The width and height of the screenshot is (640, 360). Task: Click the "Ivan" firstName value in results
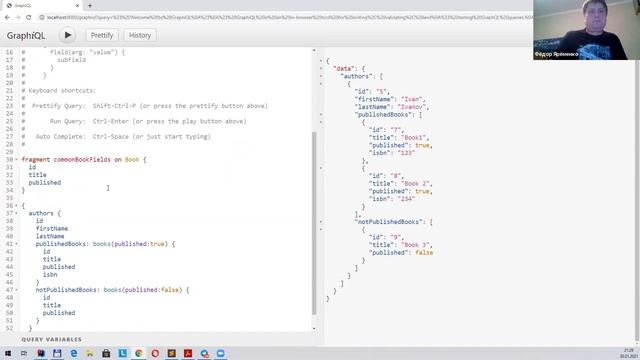(x=412, y=99)
